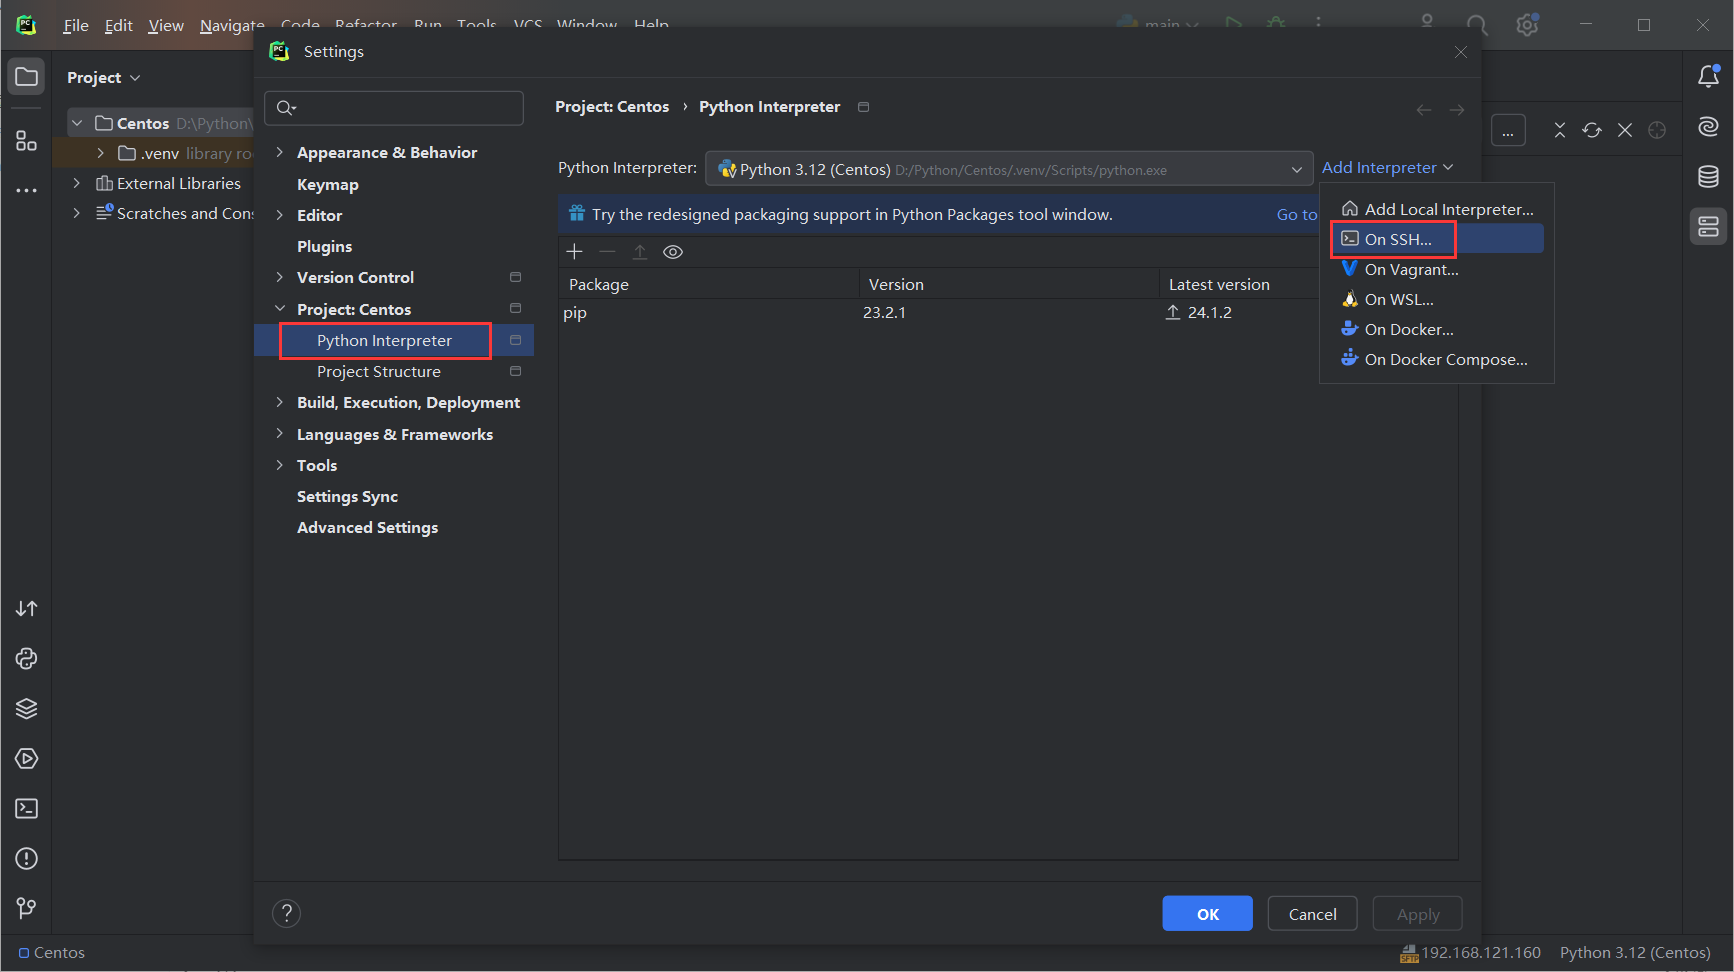Open the IDE settings gear icon
Image resolution: width=1734 pixels, height=972 pixels.
pos(1527,25)
